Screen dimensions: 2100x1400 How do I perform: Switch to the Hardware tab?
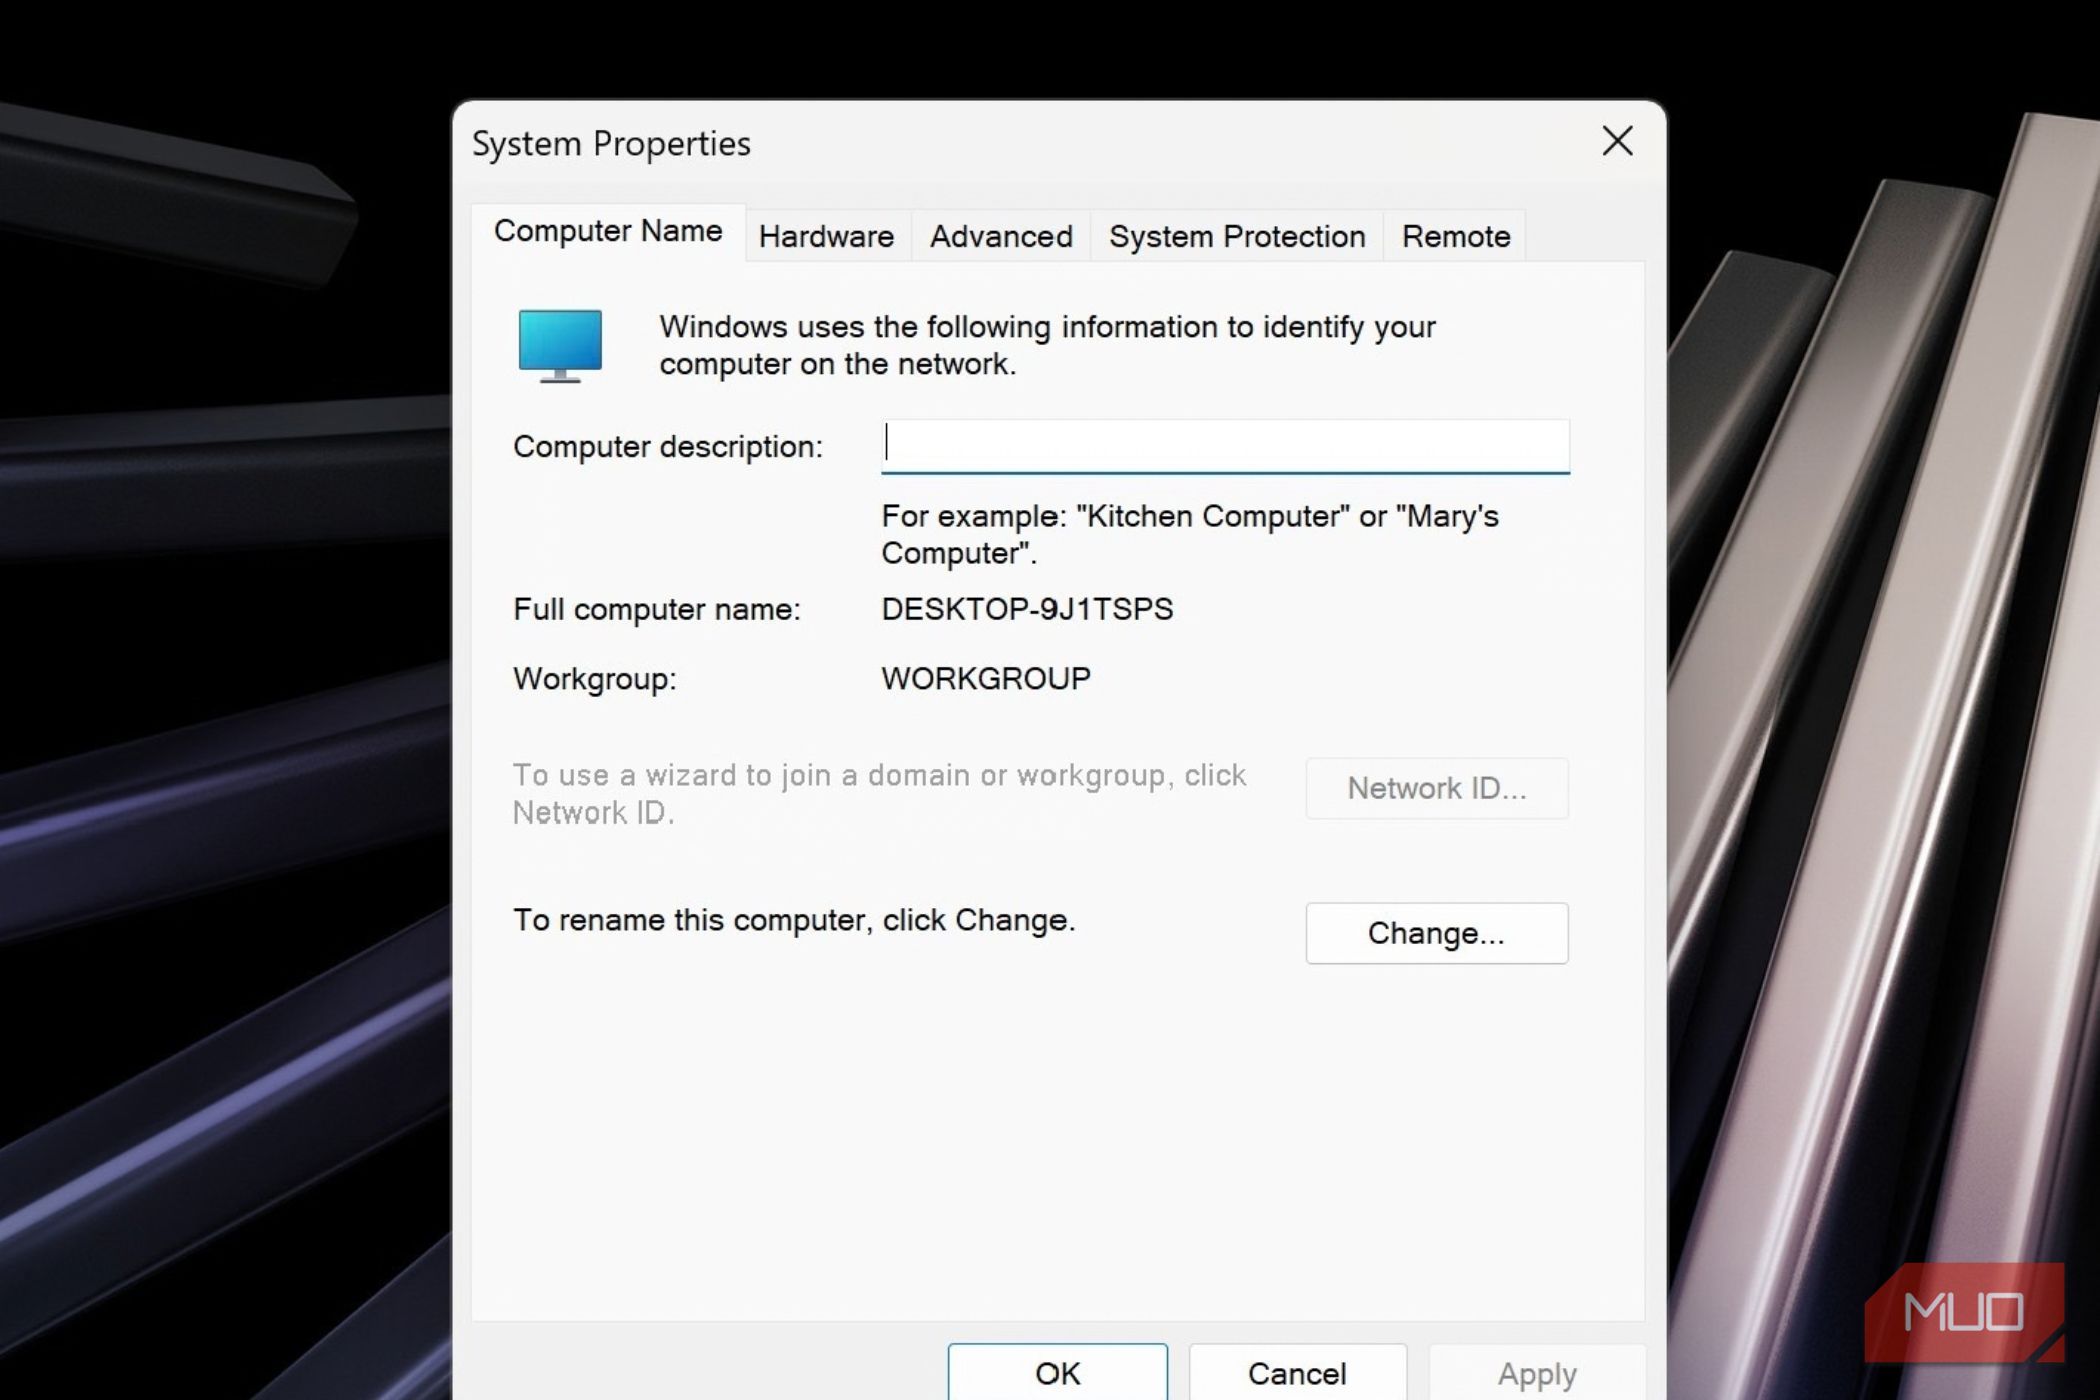point(827,236)
